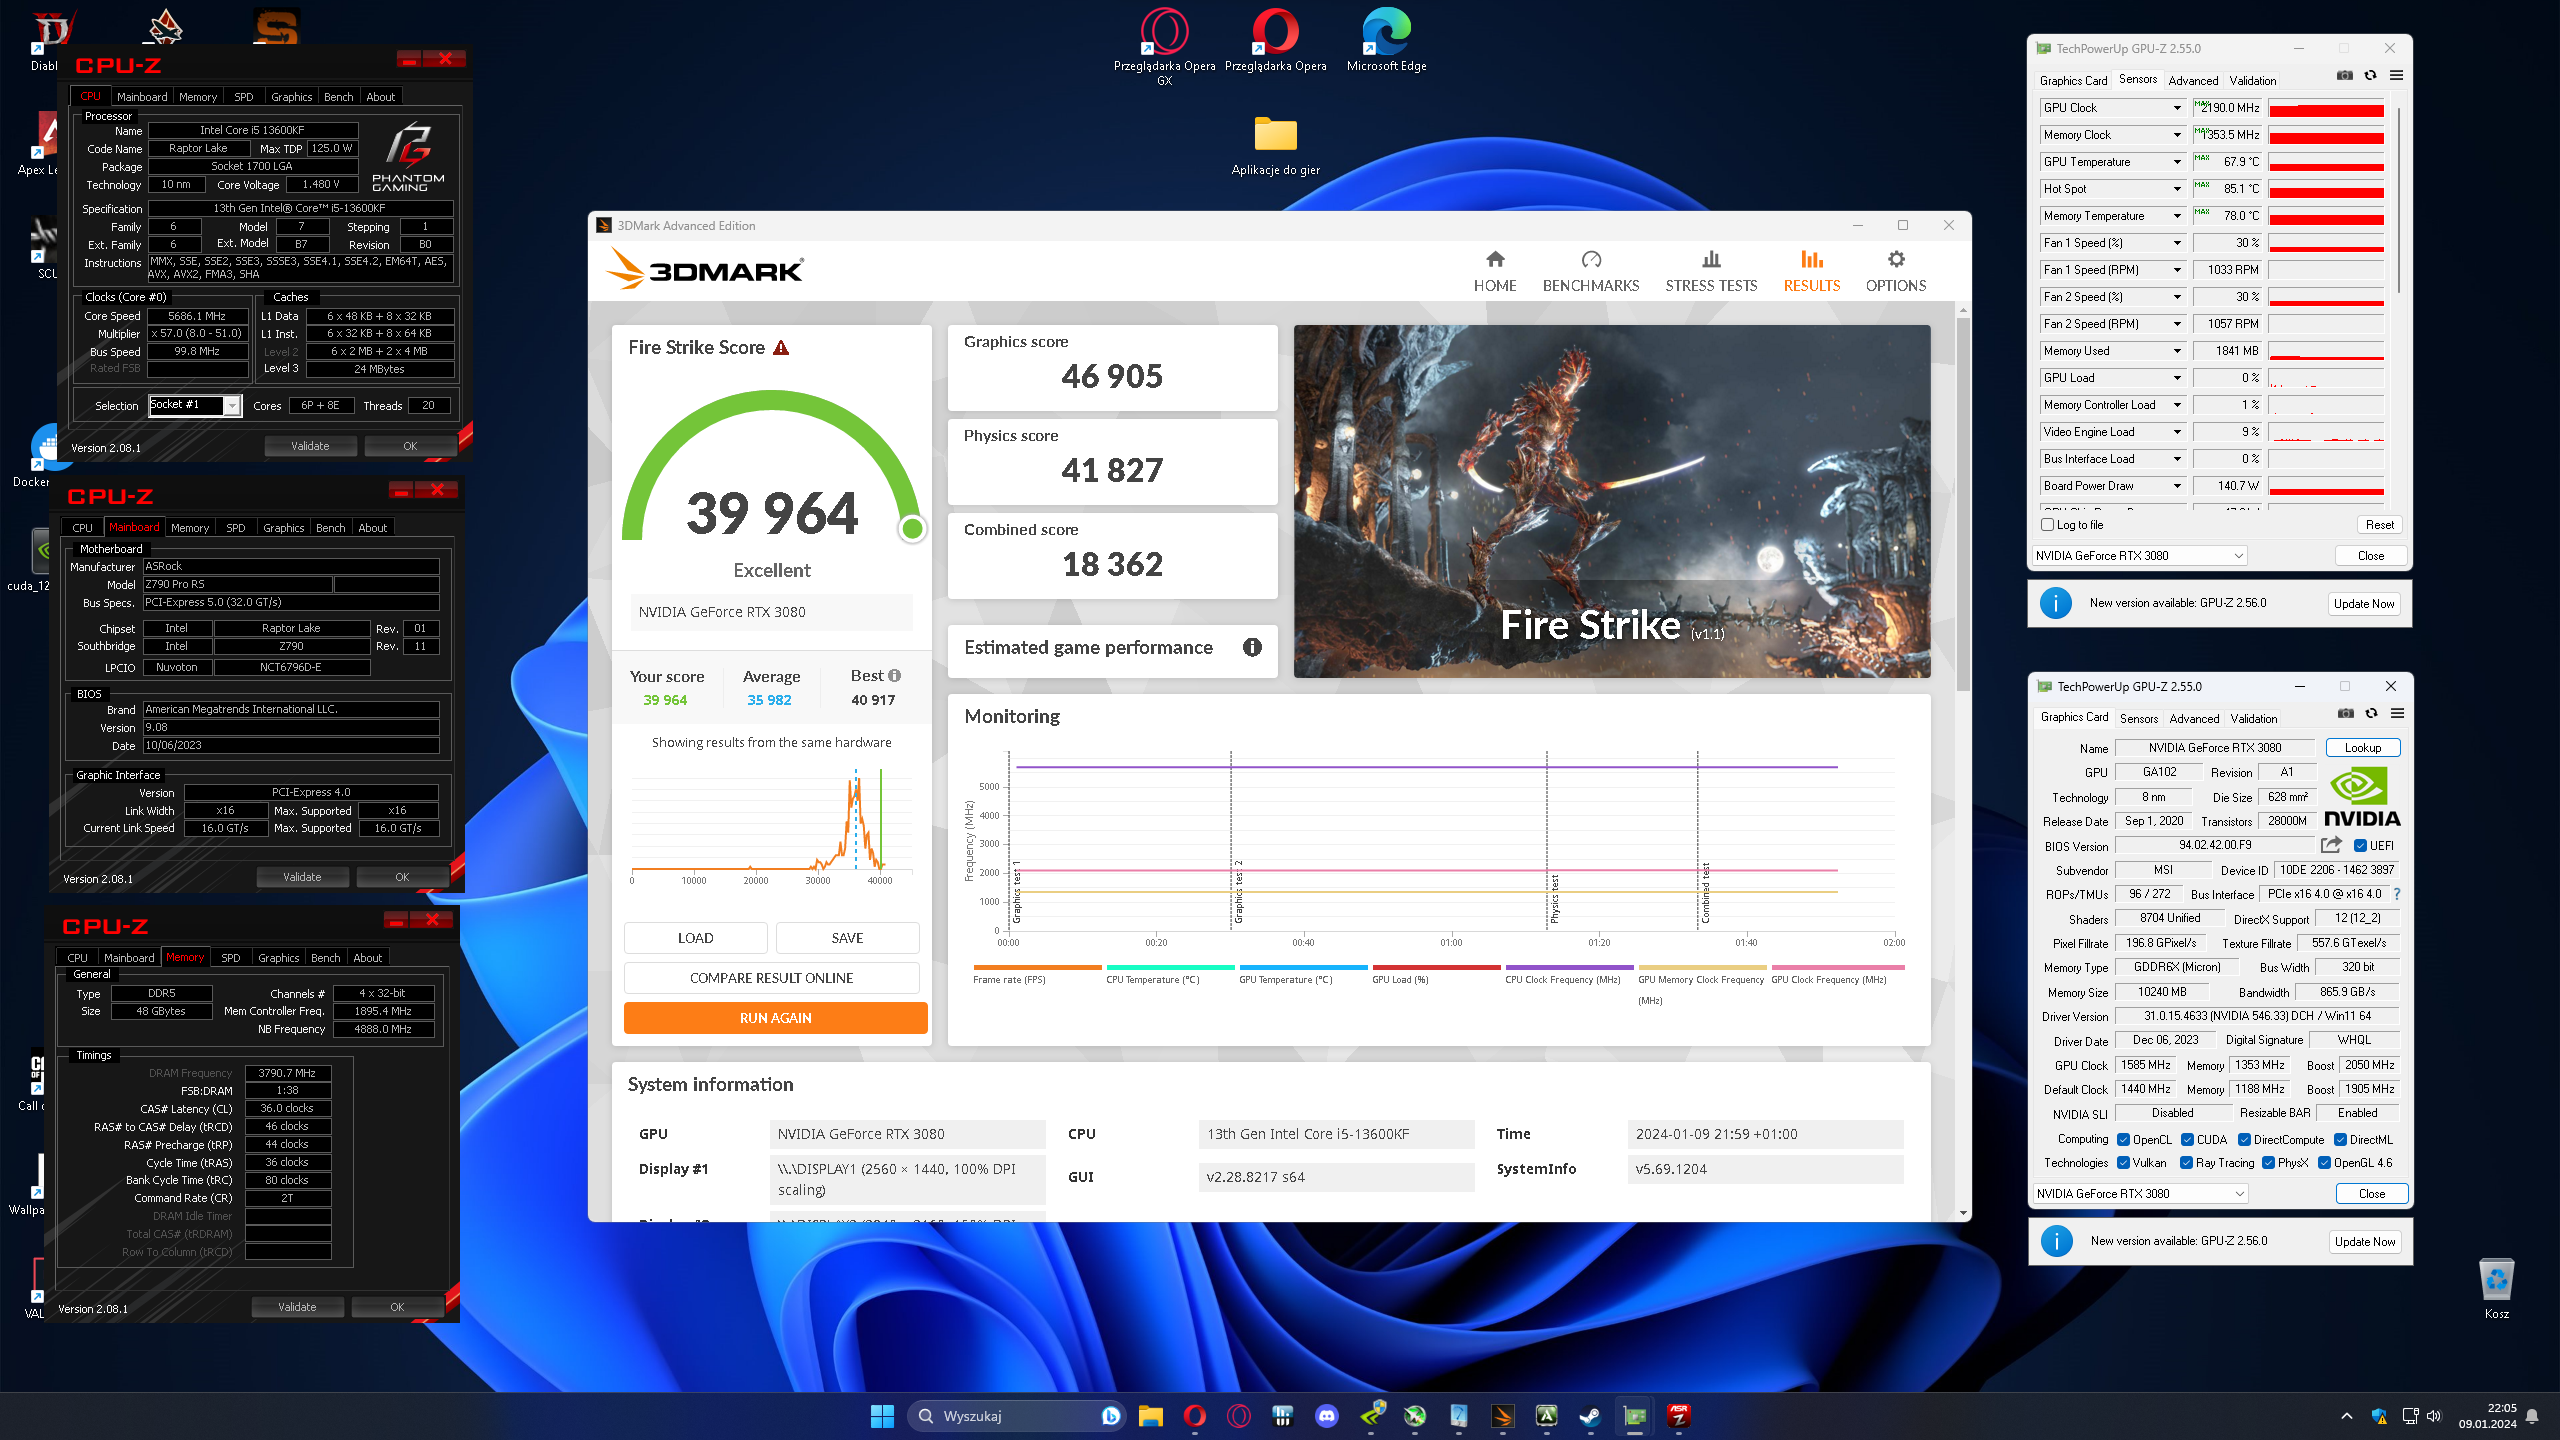Click RUN AGAIN in 3DMark

775,1018
